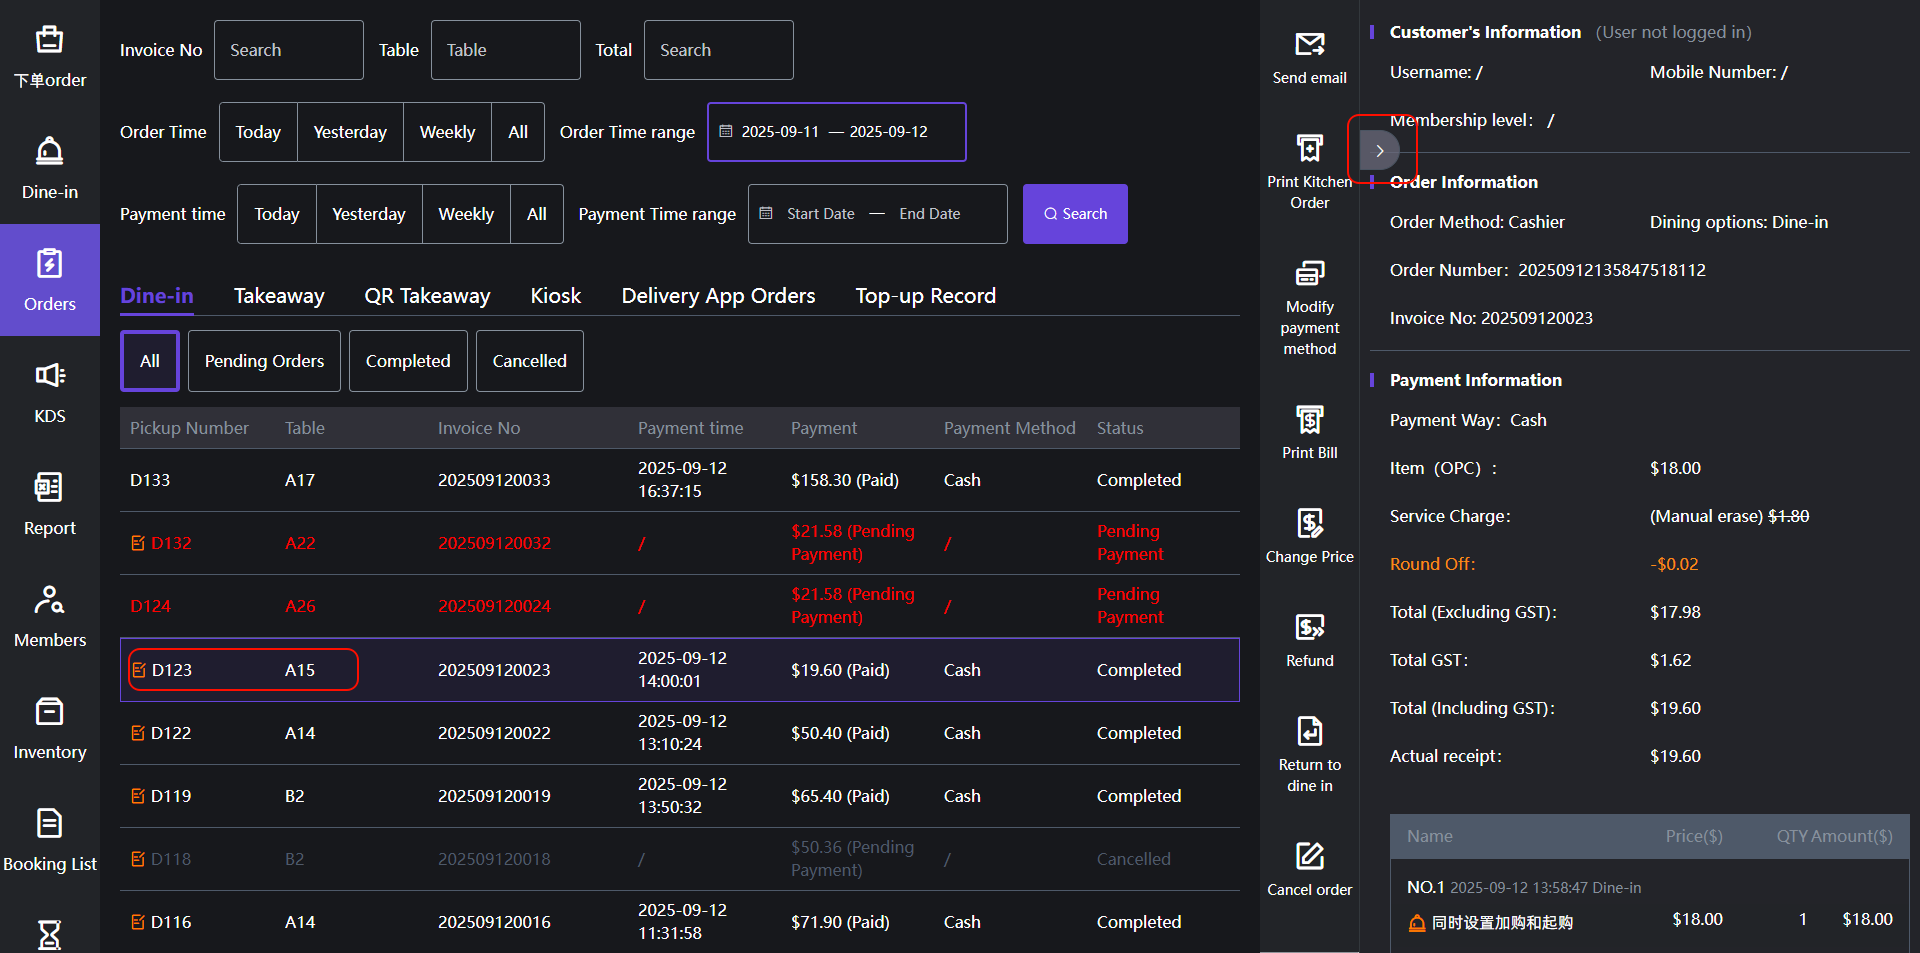Open Modify payment method
Image resolution: width=1920 pixels, height=953 pixels.
[x=1309, y=274]
